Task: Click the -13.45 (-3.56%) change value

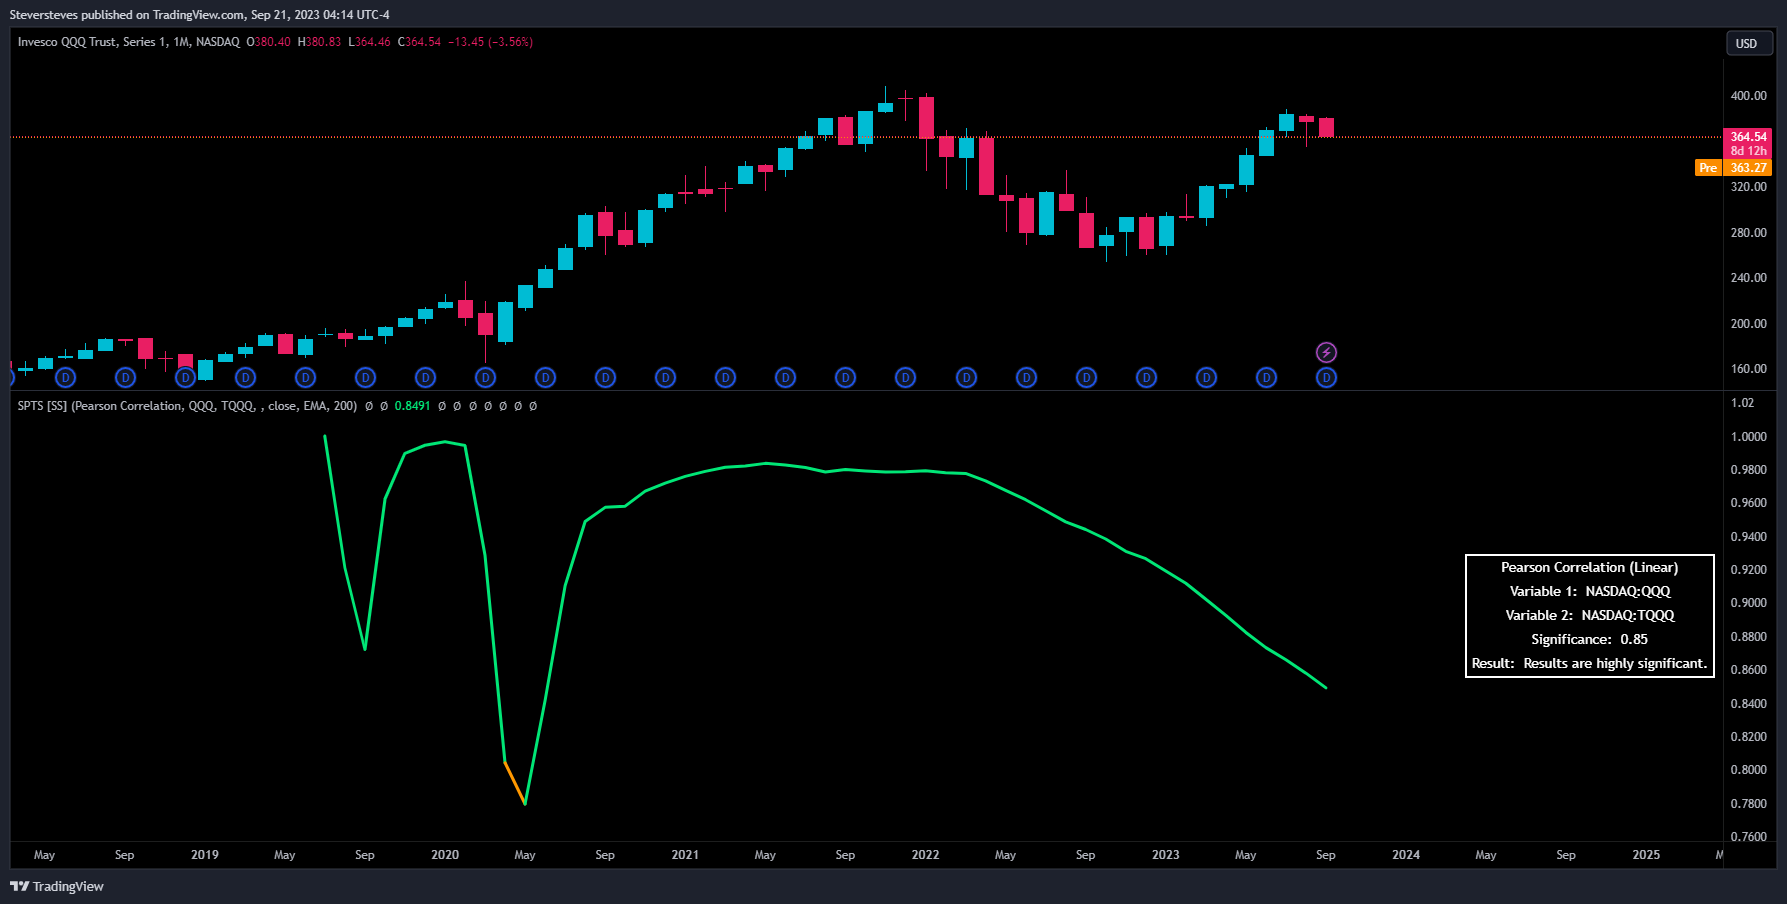Action: pos(490,42)
